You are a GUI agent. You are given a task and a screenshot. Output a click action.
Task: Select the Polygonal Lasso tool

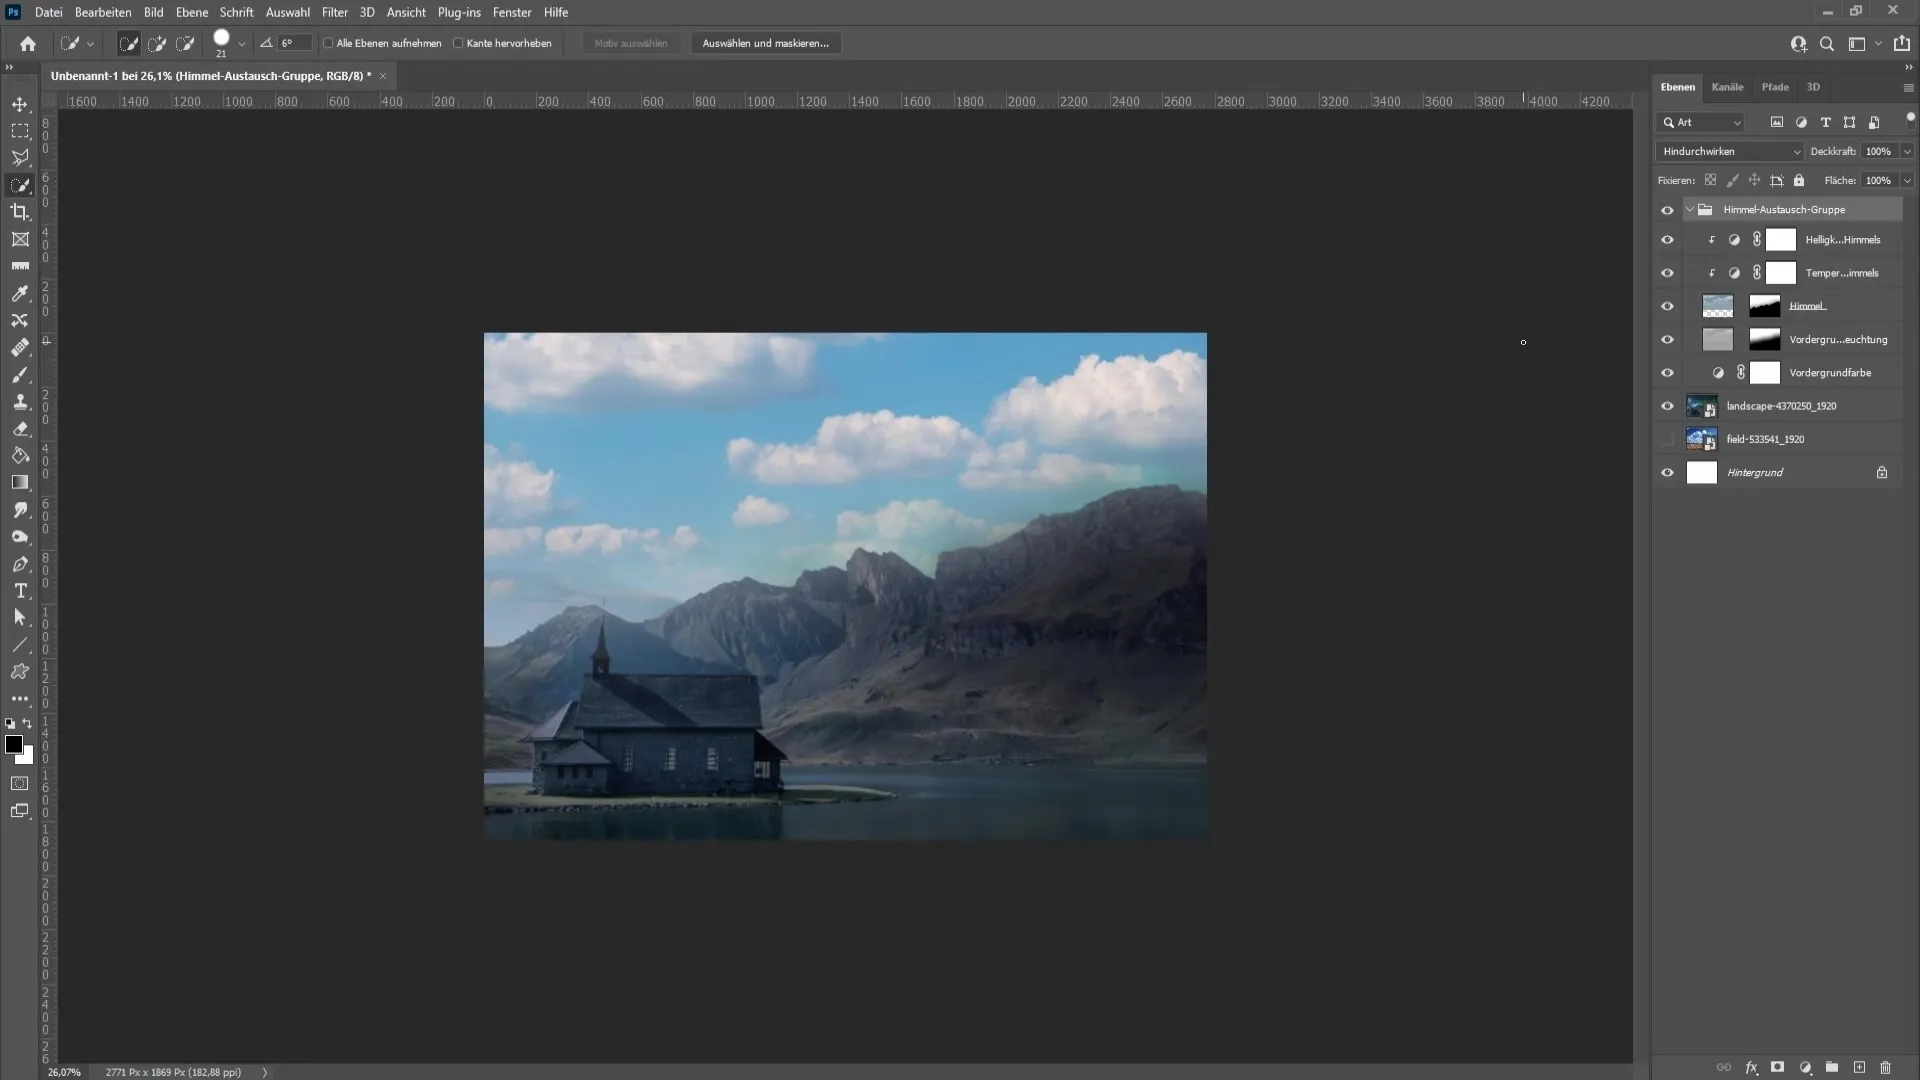click(x=20, y=158)
